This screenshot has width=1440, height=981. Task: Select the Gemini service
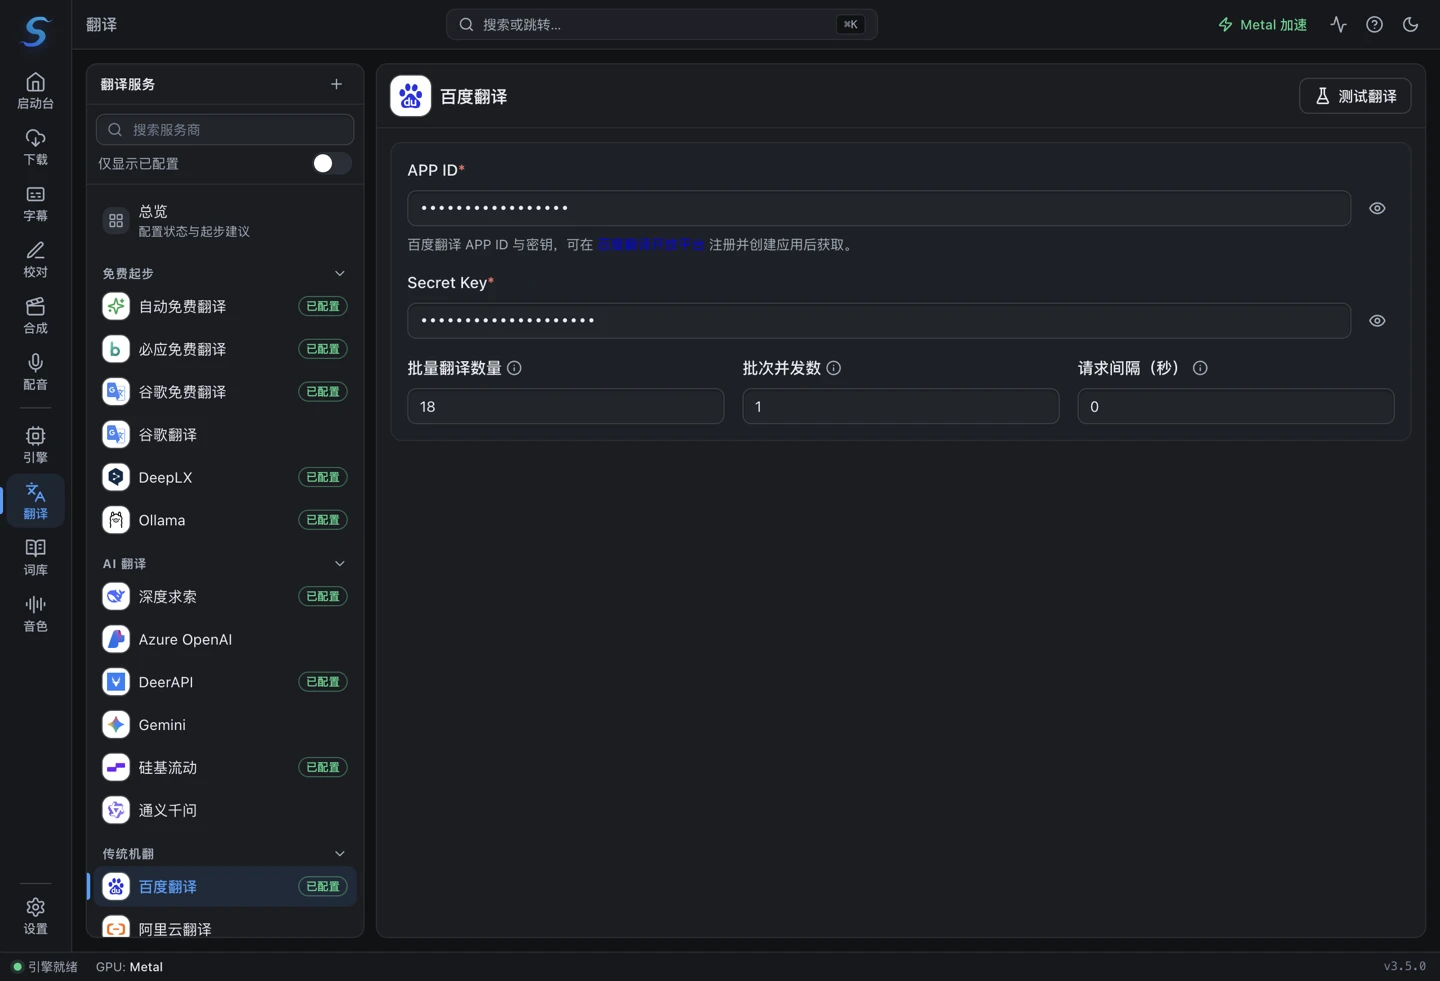click(x=225, y=725)
